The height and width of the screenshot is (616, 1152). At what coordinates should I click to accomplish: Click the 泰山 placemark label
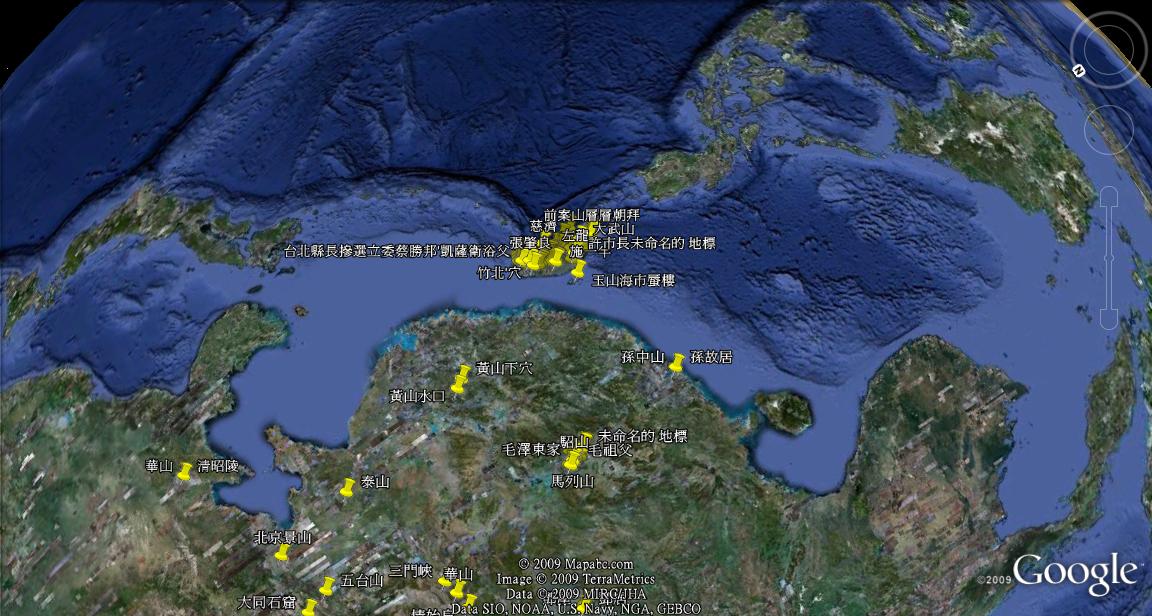click(x=375, y=482)
